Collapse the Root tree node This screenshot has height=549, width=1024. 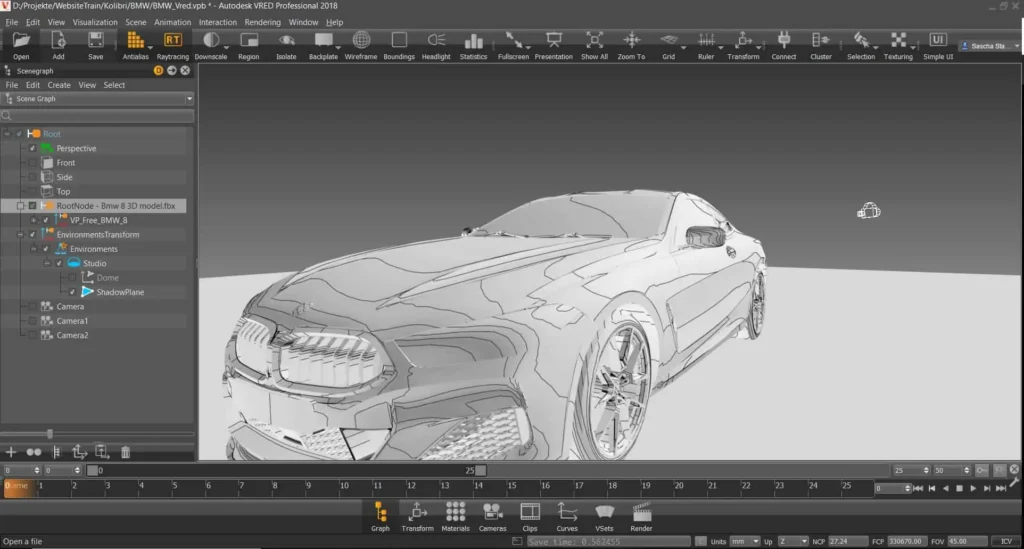tap(7, 134)
